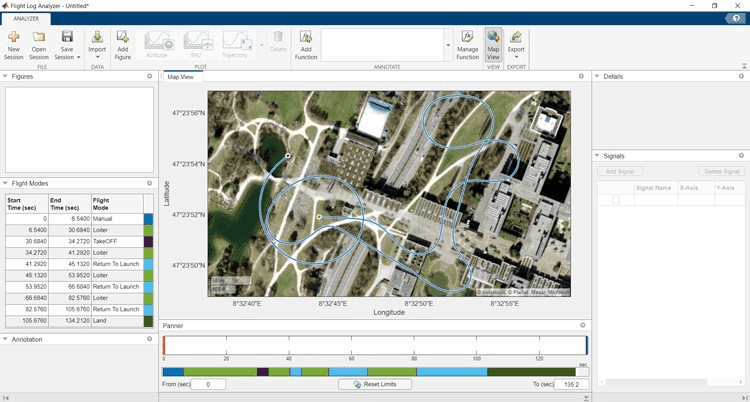The height and width of the screenshot is (402, 750).
Task: Click the Add Function icon
Action: [306, 37]
